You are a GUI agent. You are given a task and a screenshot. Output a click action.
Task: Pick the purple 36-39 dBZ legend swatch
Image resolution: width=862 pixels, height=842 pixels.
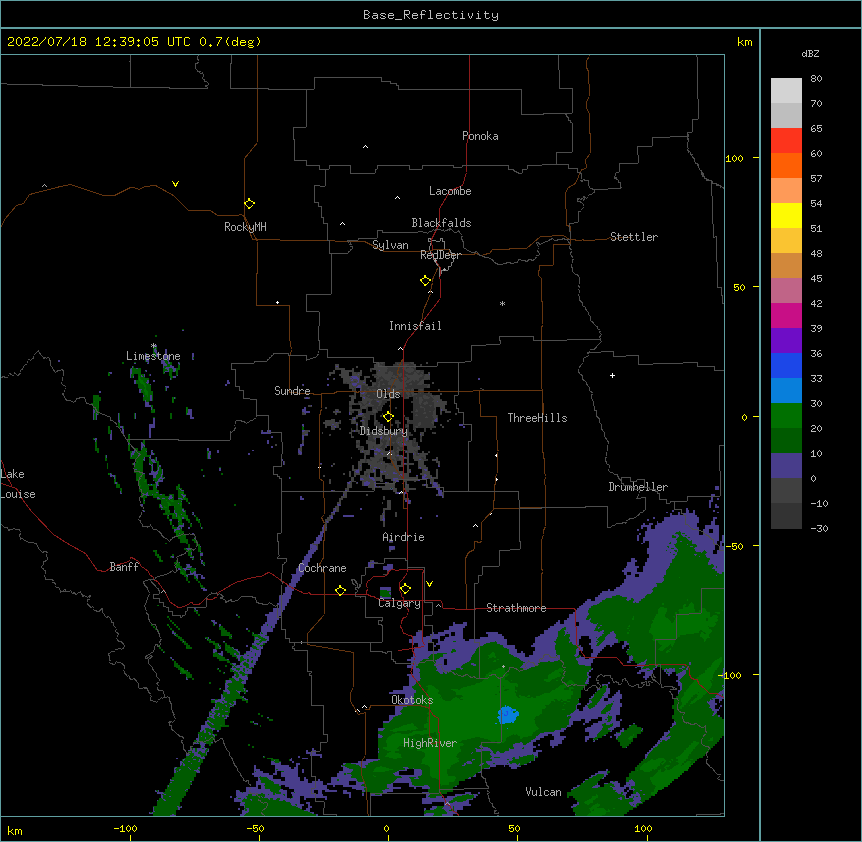[786, 341]
